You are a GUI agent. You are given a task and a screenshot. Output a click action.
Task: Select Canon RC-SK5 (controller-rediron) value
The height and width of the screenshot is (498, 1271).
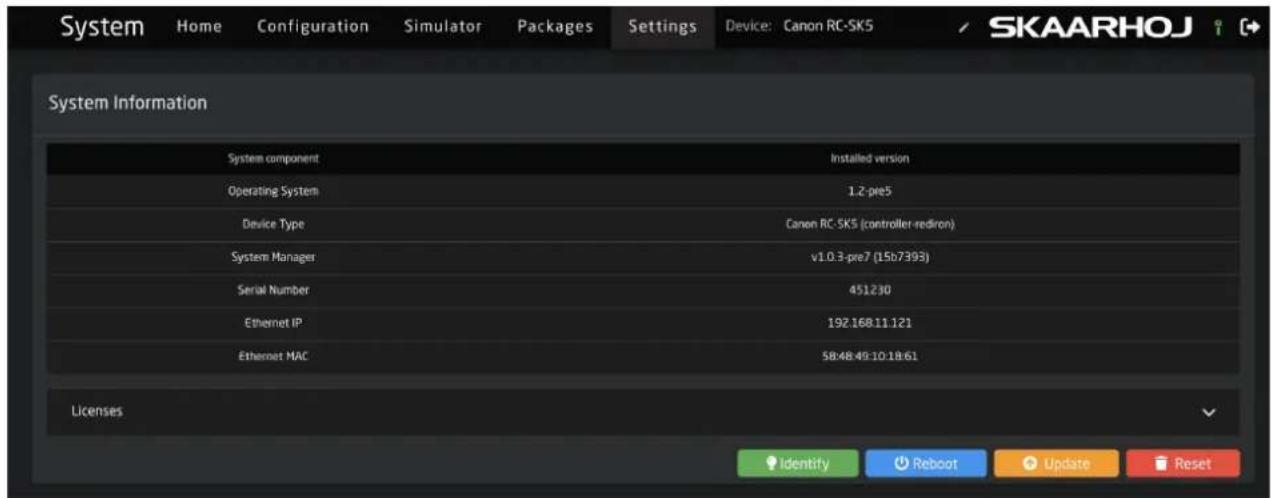(x=869, y=224)
